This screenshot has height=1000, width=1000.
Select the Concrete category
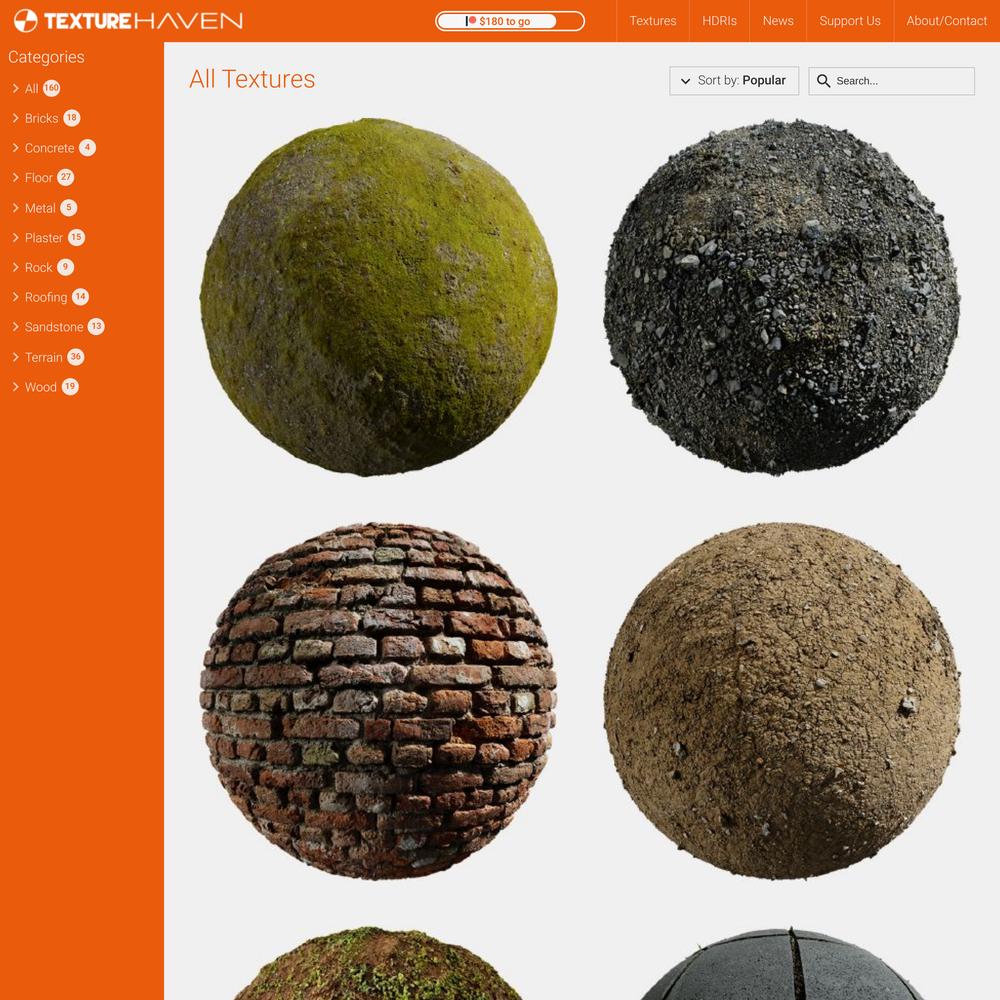click(50, 148)
